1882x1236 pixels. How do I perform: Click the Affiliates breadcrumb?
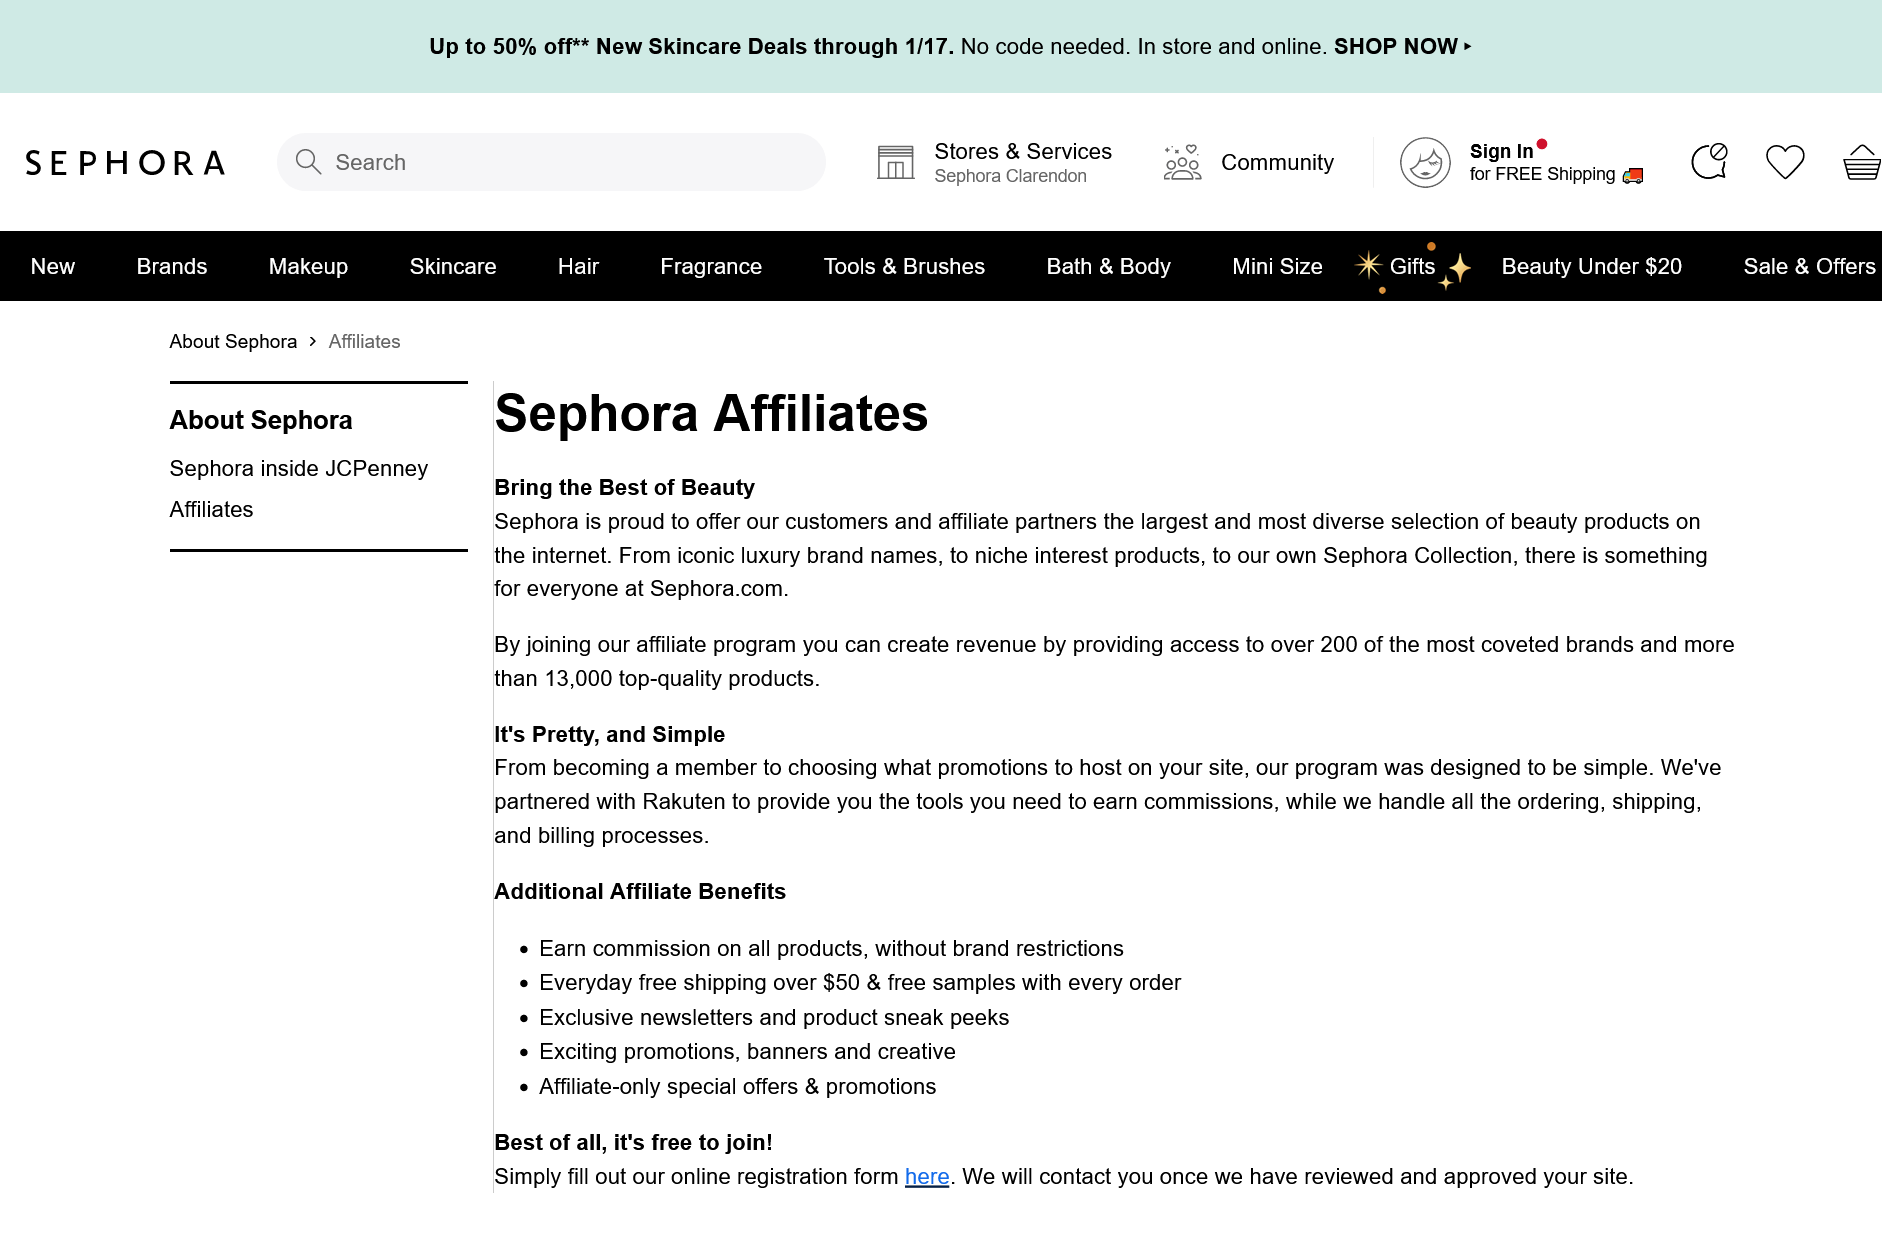[x=364, y=341]
